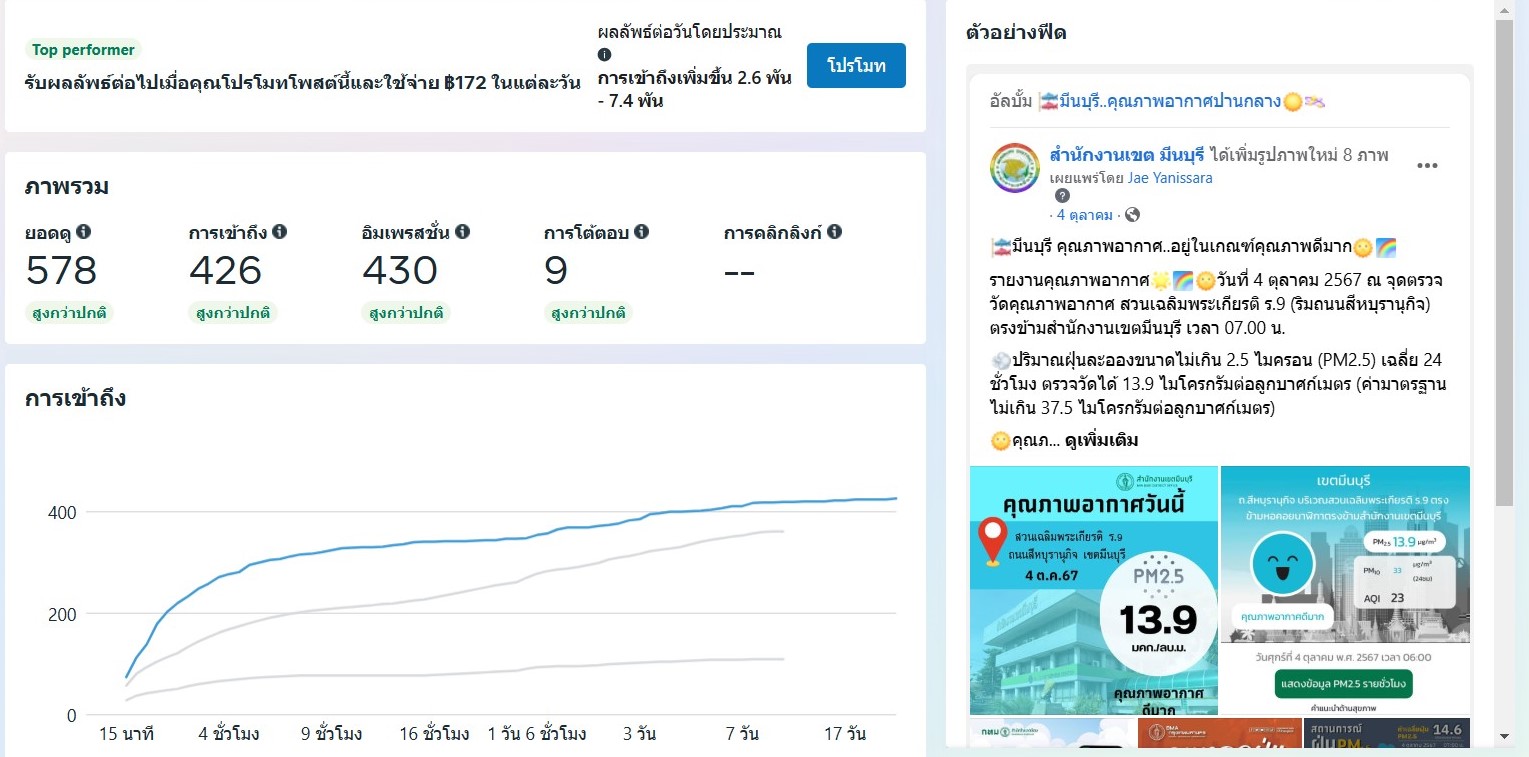
Task: Click info icon next to การคลิกลิงก์
Action: 834,232
